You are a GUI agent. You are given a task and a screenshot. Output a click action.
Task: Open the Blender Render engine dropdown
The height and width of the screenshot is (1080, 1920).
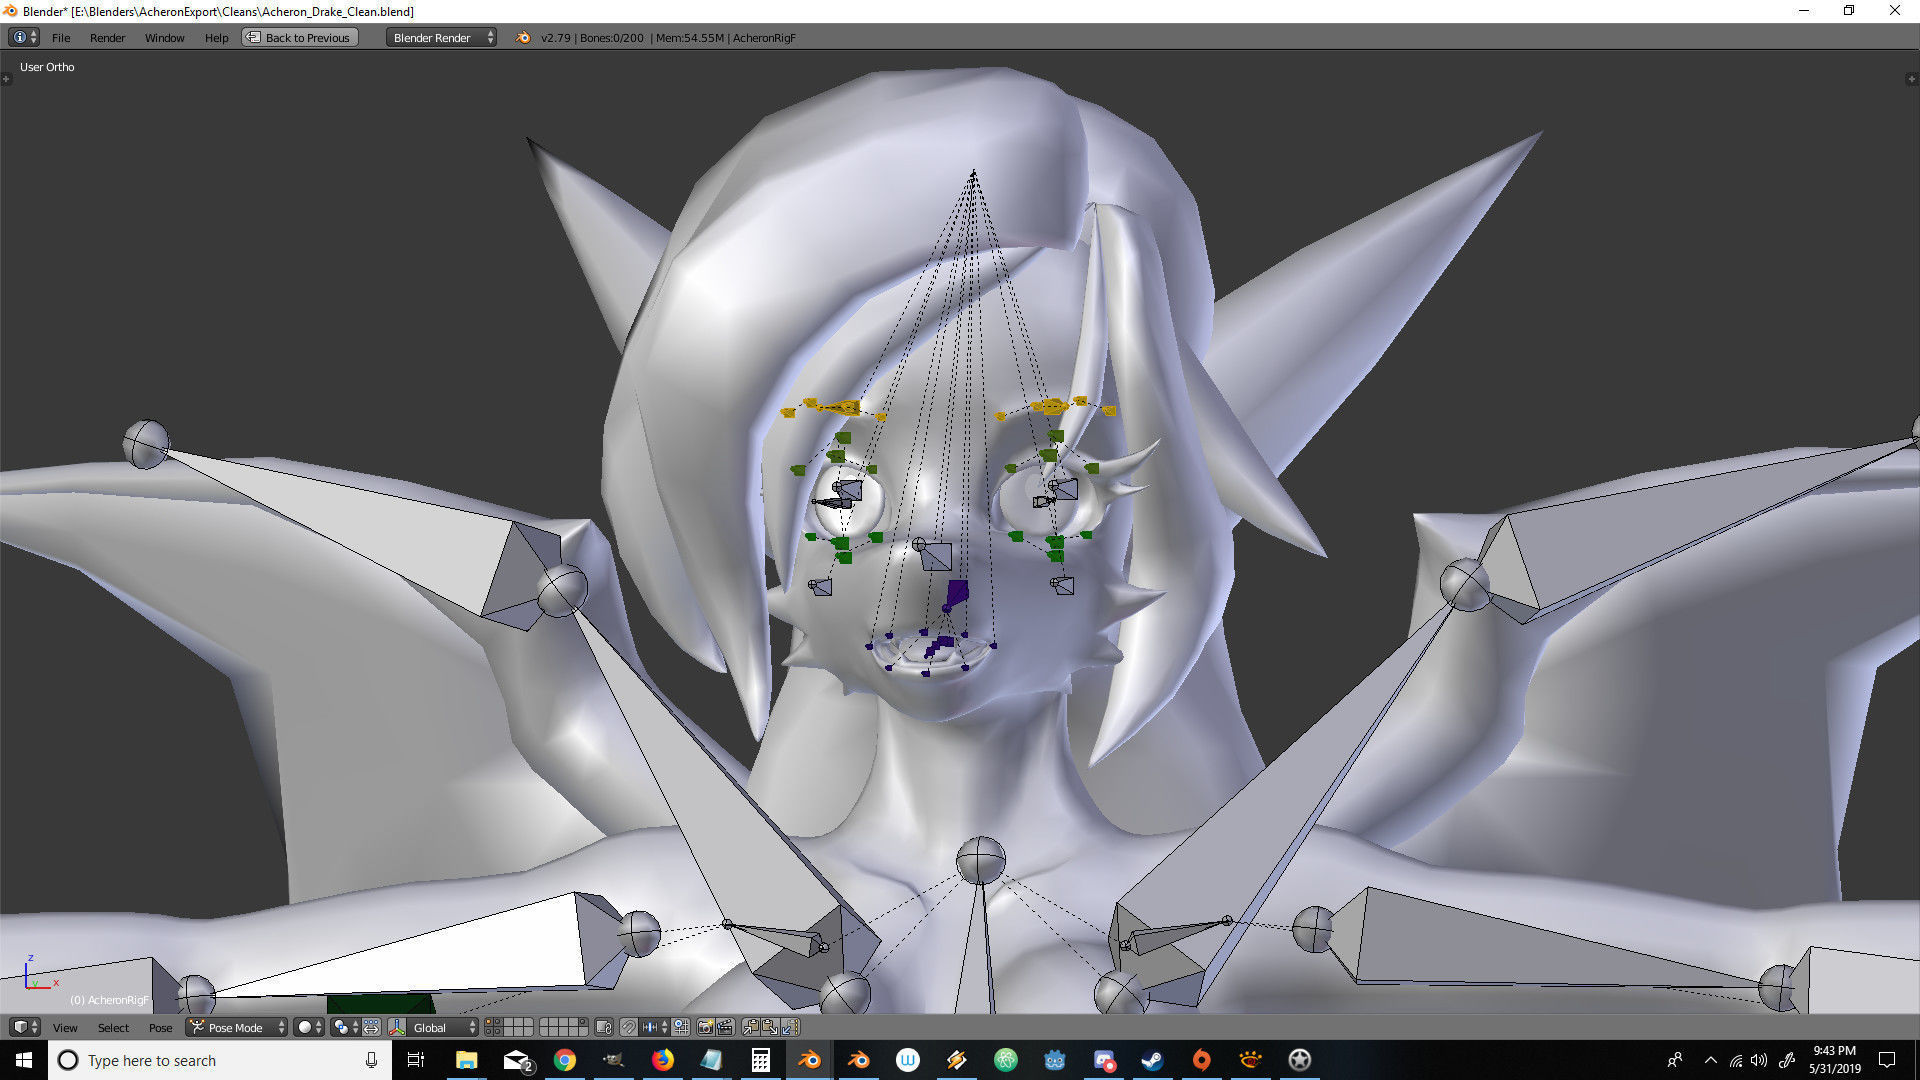point(441,38)
